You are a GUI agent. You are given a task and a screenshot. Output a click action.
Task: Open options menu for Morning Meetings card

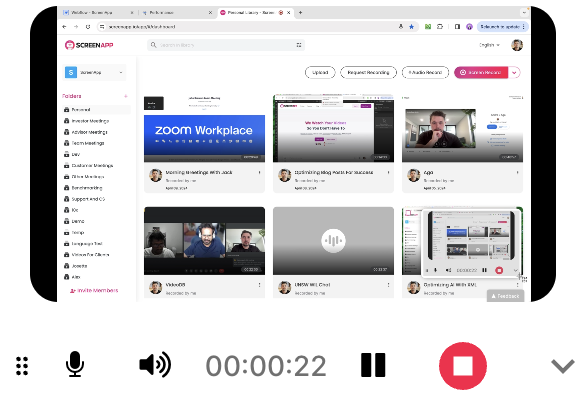259,172
